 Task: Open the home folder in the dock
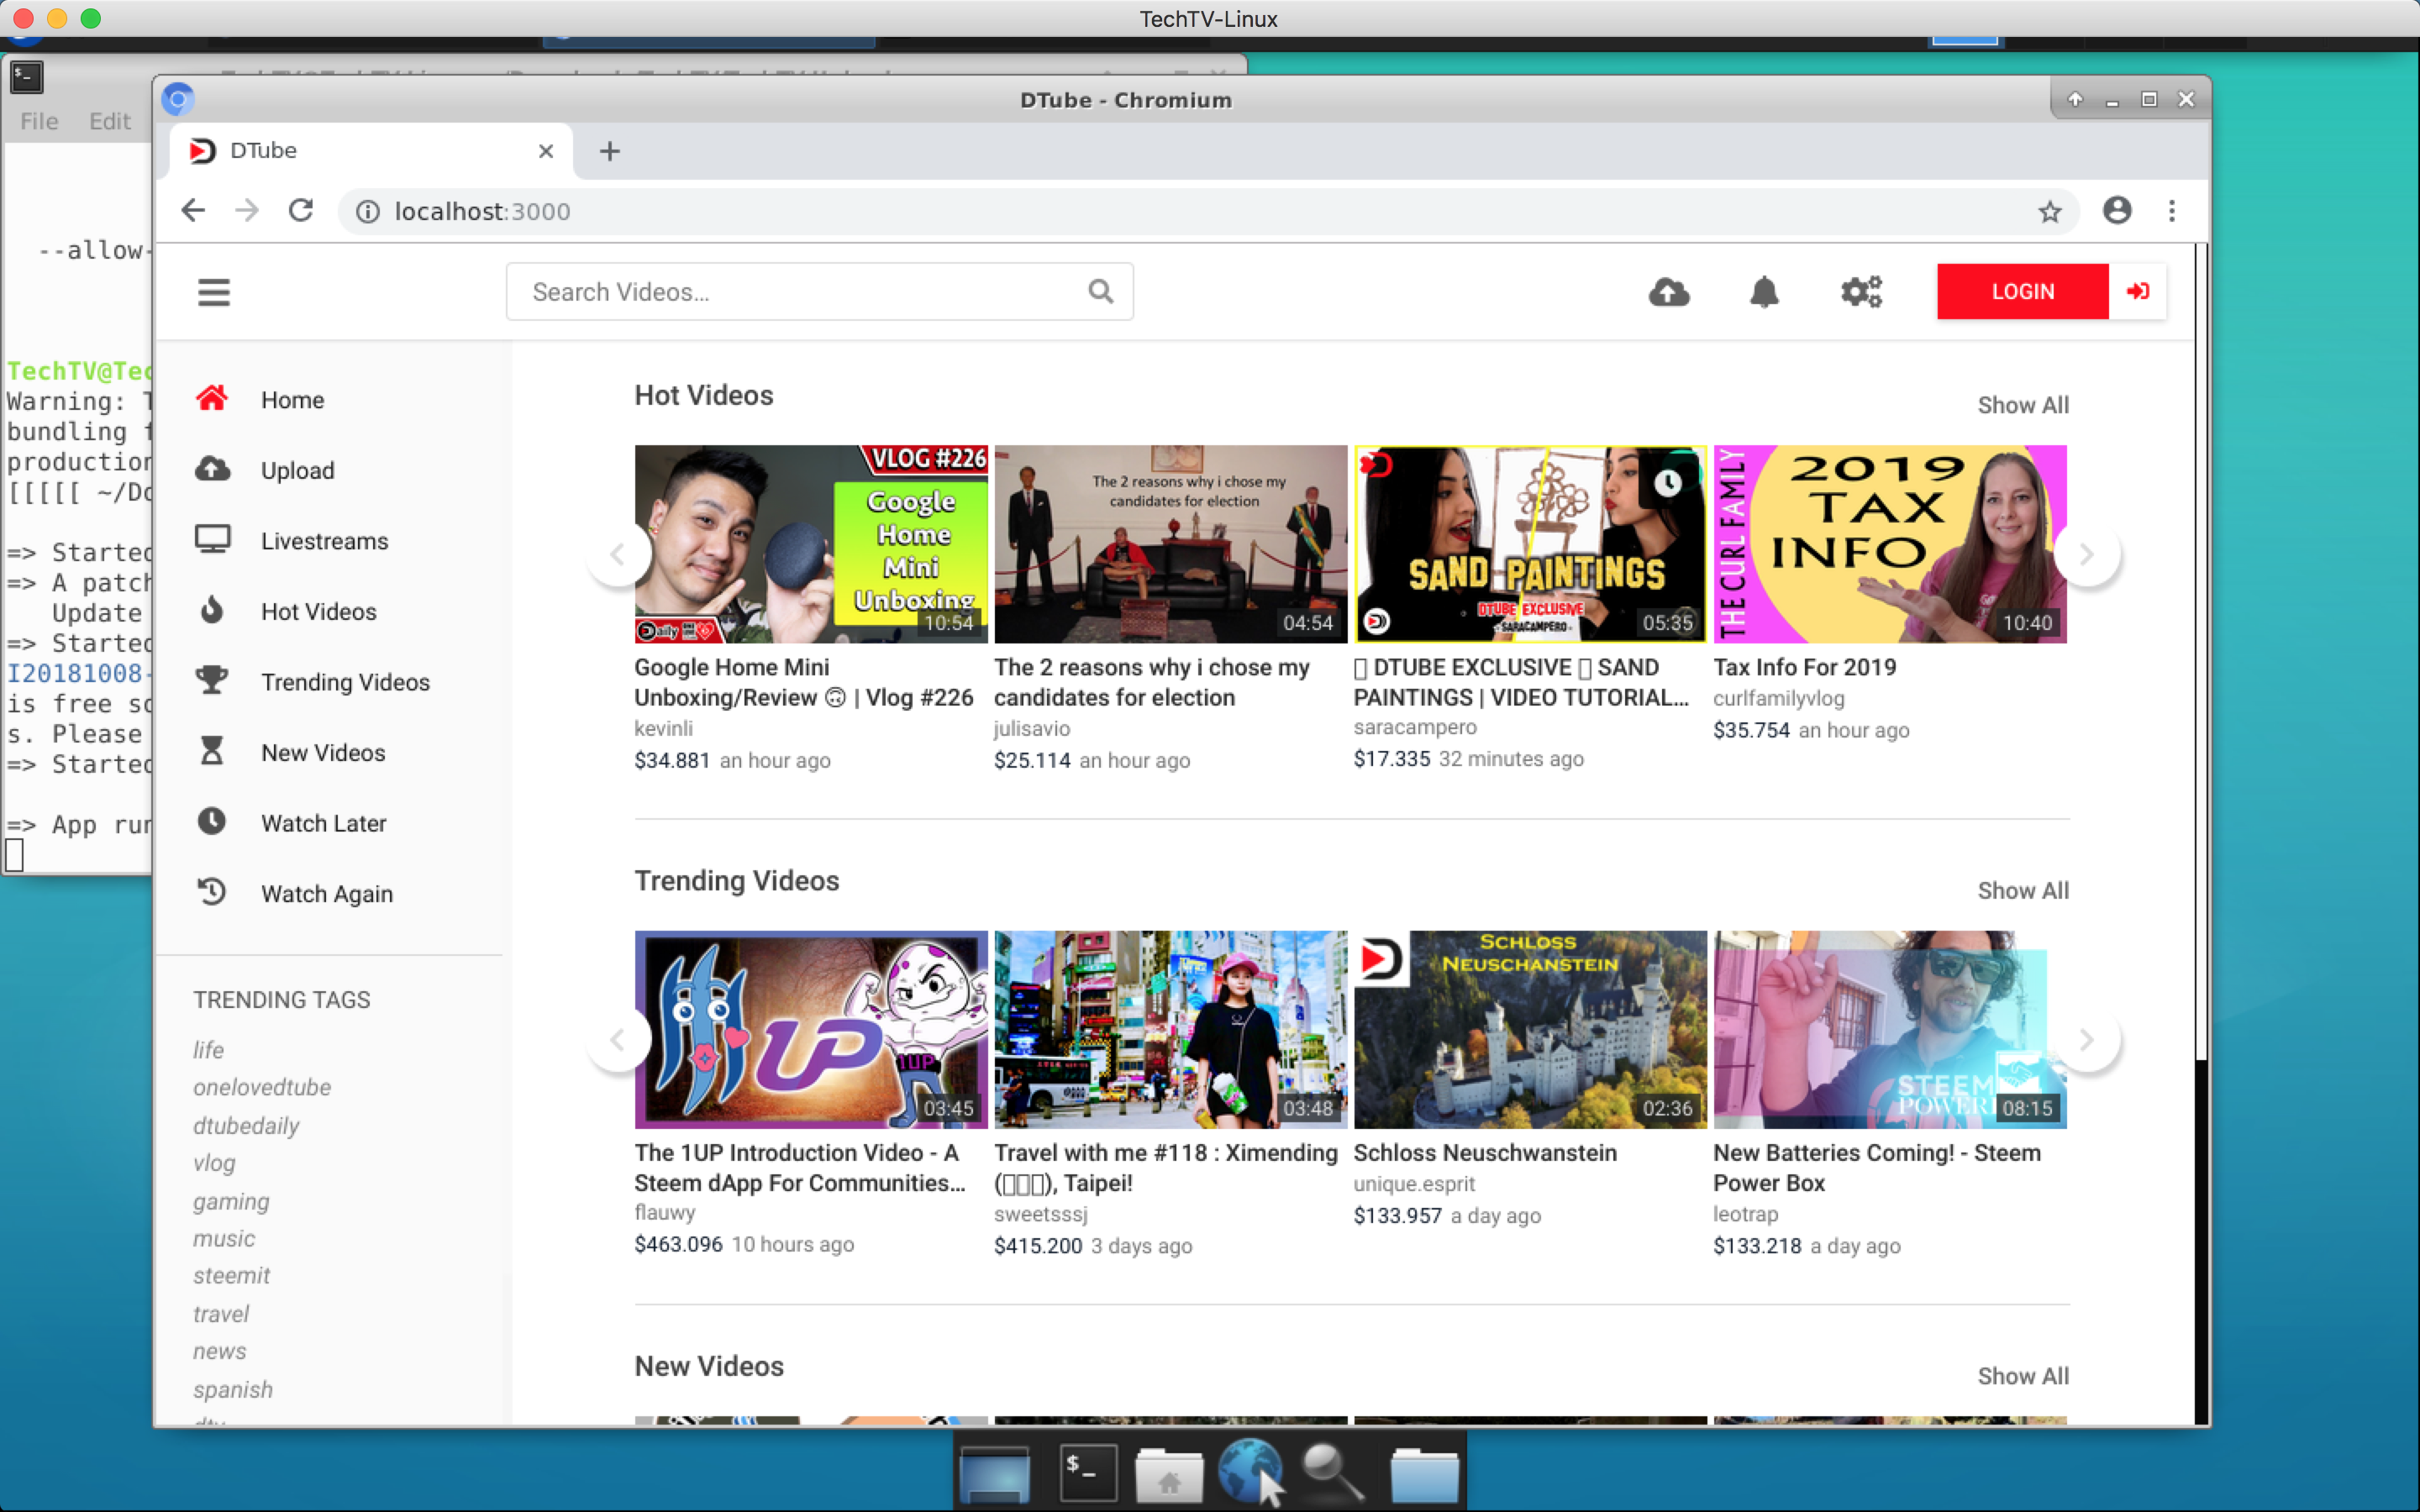pos(1168,1474)
